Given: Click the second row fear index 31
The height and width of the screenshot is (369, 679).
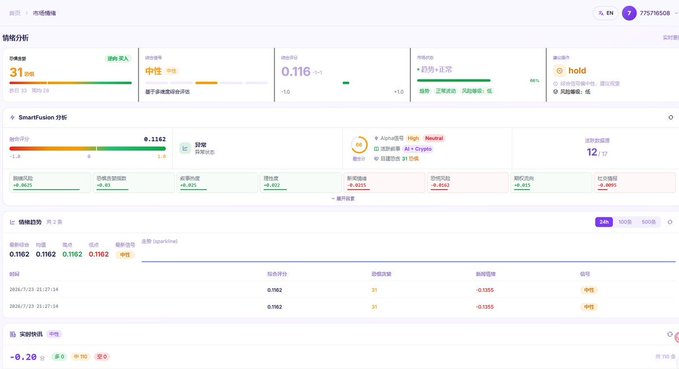Looking at the screenshot, I should click(x=374, y=307).
